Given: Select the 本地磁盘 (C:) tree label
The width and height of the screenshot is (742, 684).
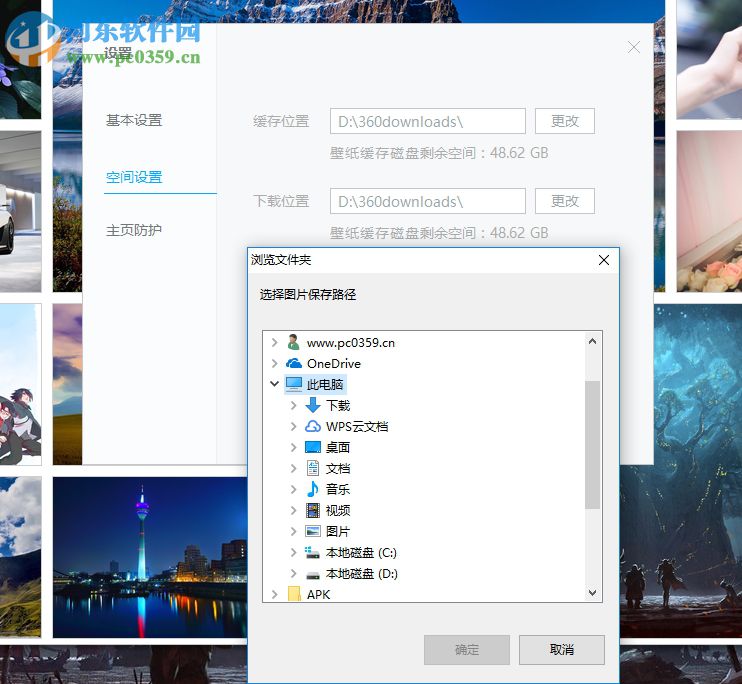Looking at the screenshot, I should 361,552.
